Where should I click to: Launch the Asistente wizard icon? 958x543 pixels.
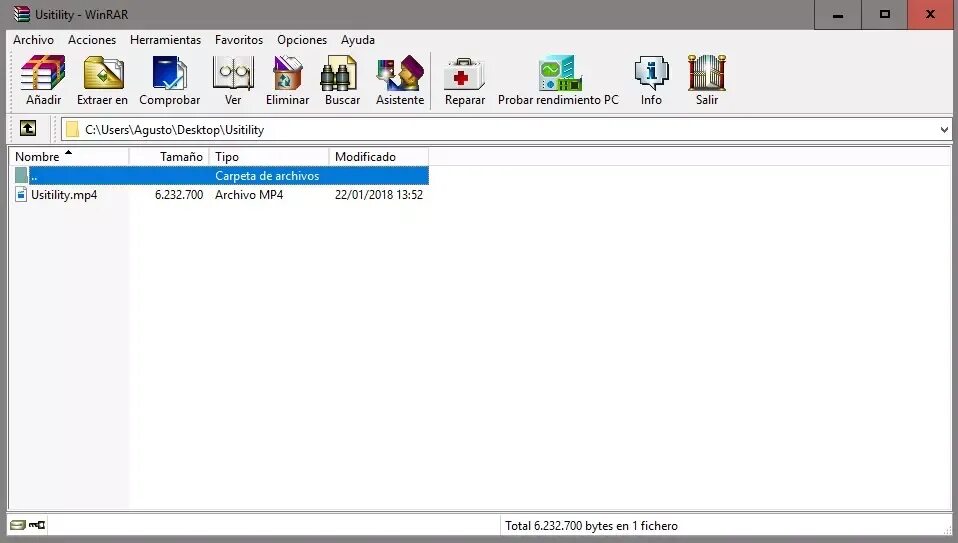tap(400, 73)
